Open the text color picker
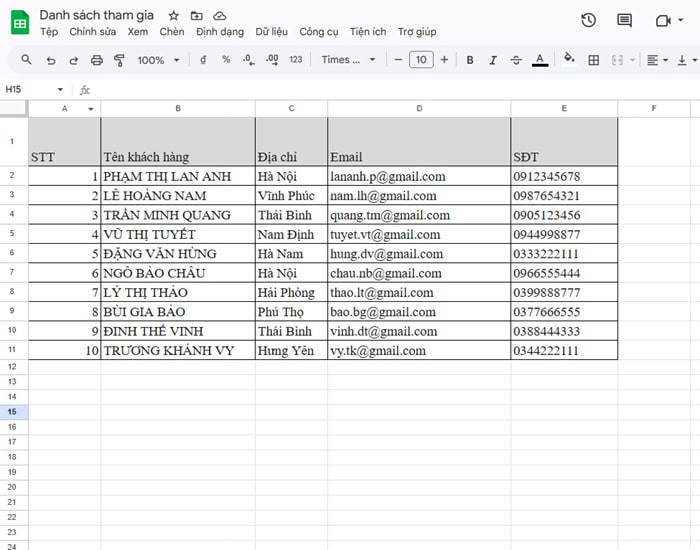This screenshot has width=700, height=550. (x=540, y=60)
